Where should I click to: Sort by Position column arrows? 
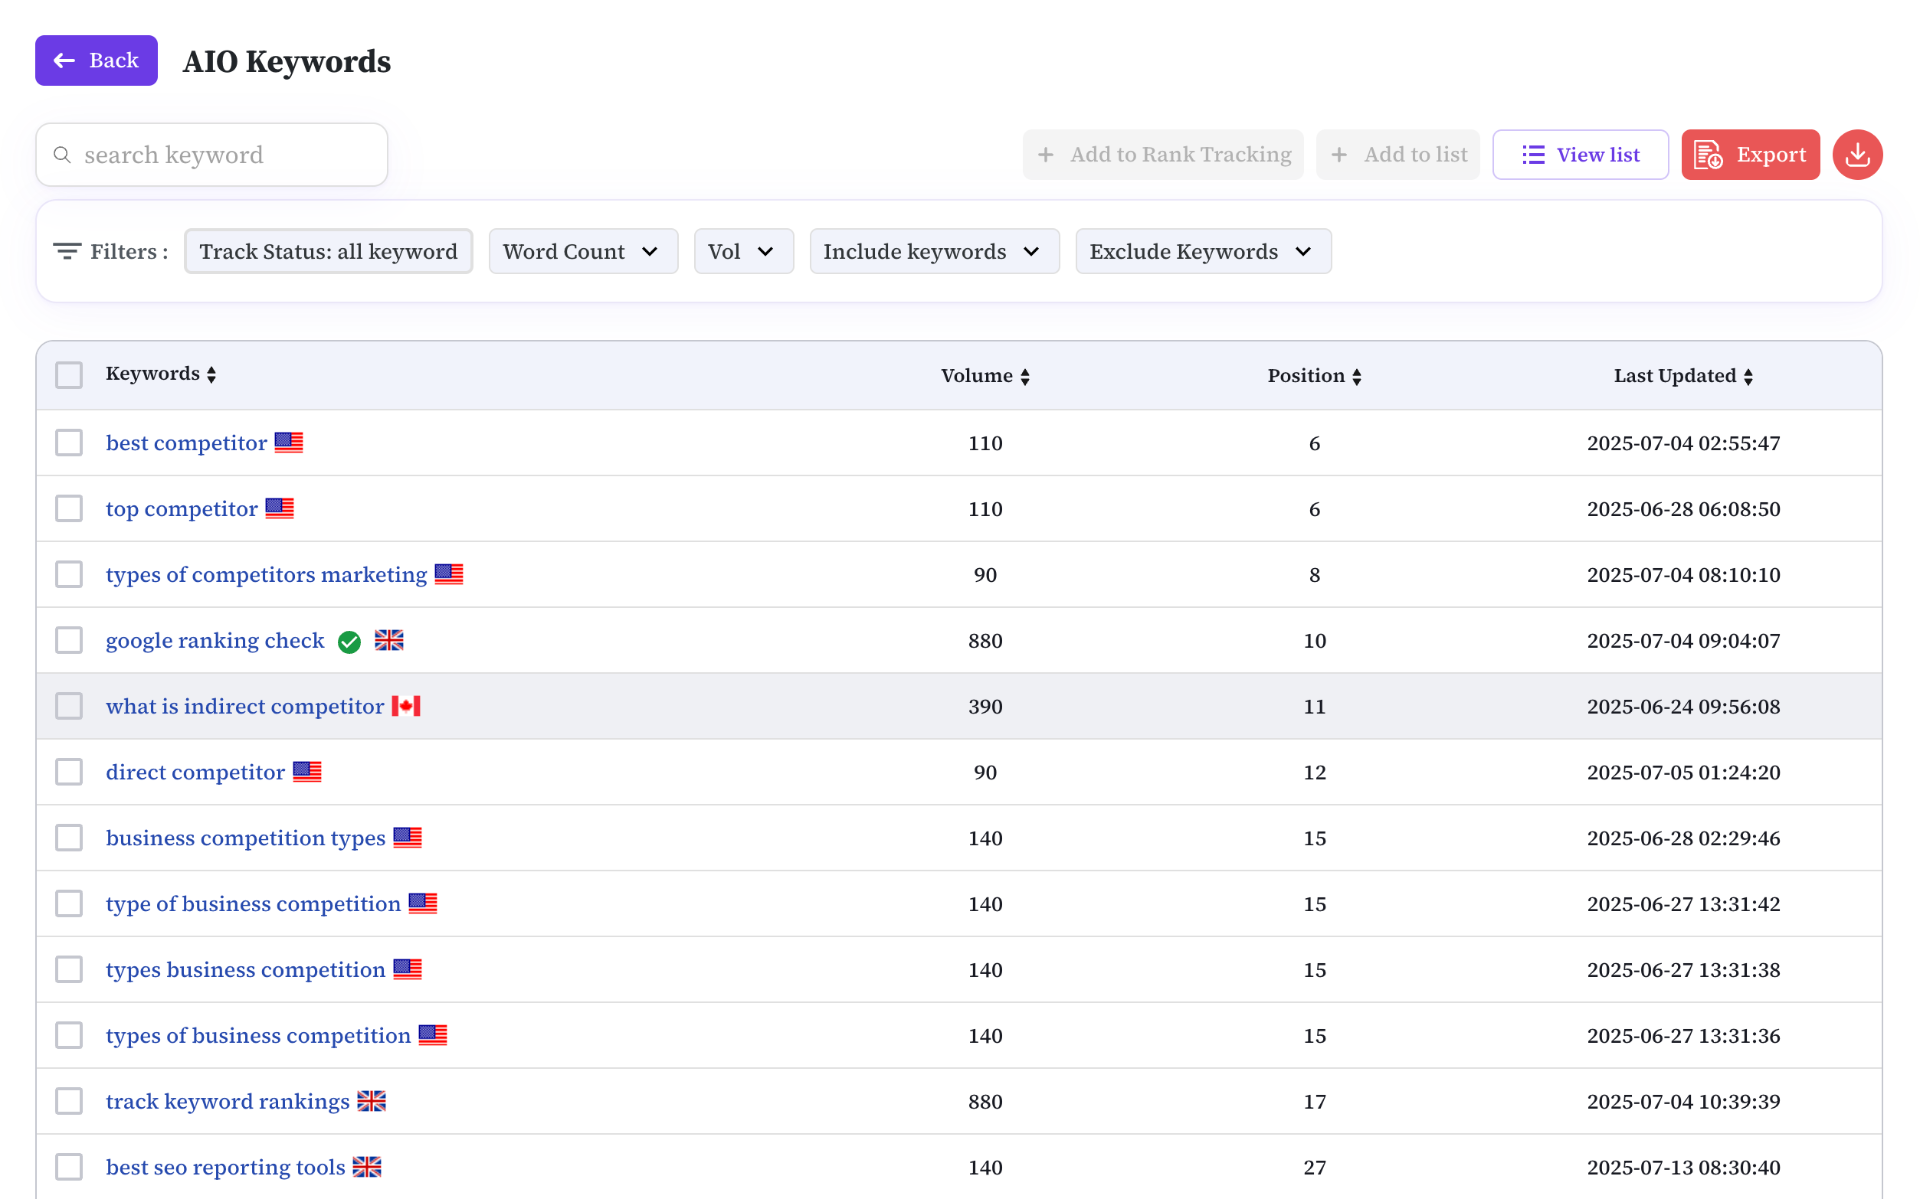(1357, 377)
